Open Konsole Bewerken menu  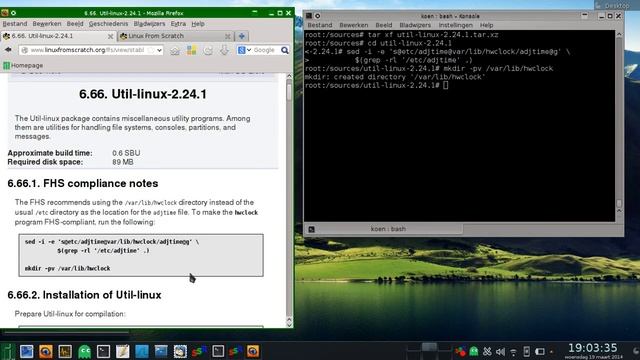coord(353,25)
